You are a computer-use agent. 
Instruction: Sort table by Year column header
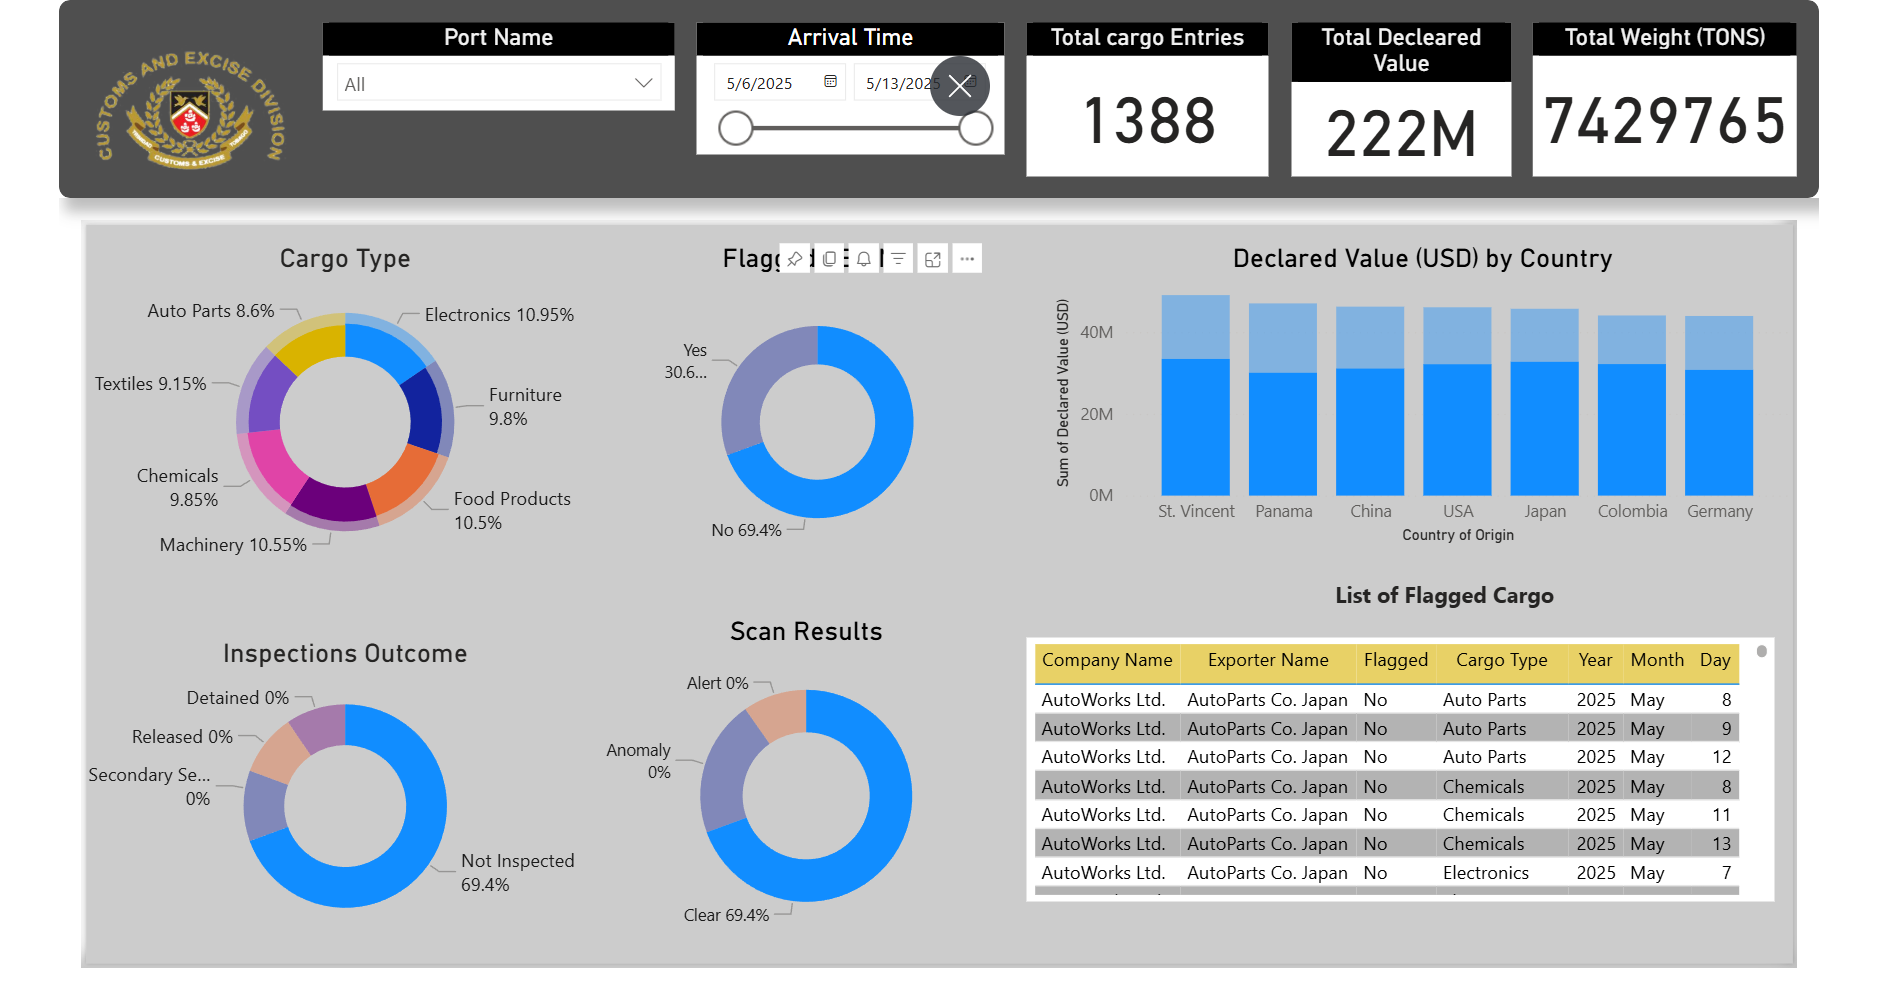click(x=1595, y=660)
